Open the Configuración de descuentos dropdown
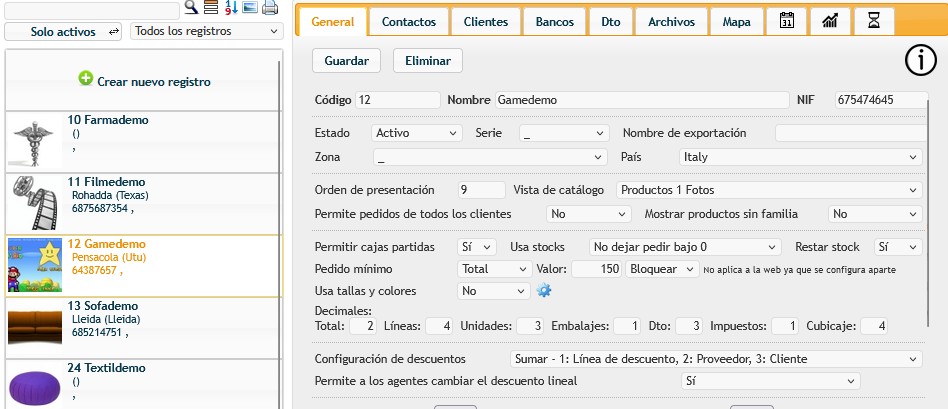This screenshot has height=409, width=948. tap(716, 359)
